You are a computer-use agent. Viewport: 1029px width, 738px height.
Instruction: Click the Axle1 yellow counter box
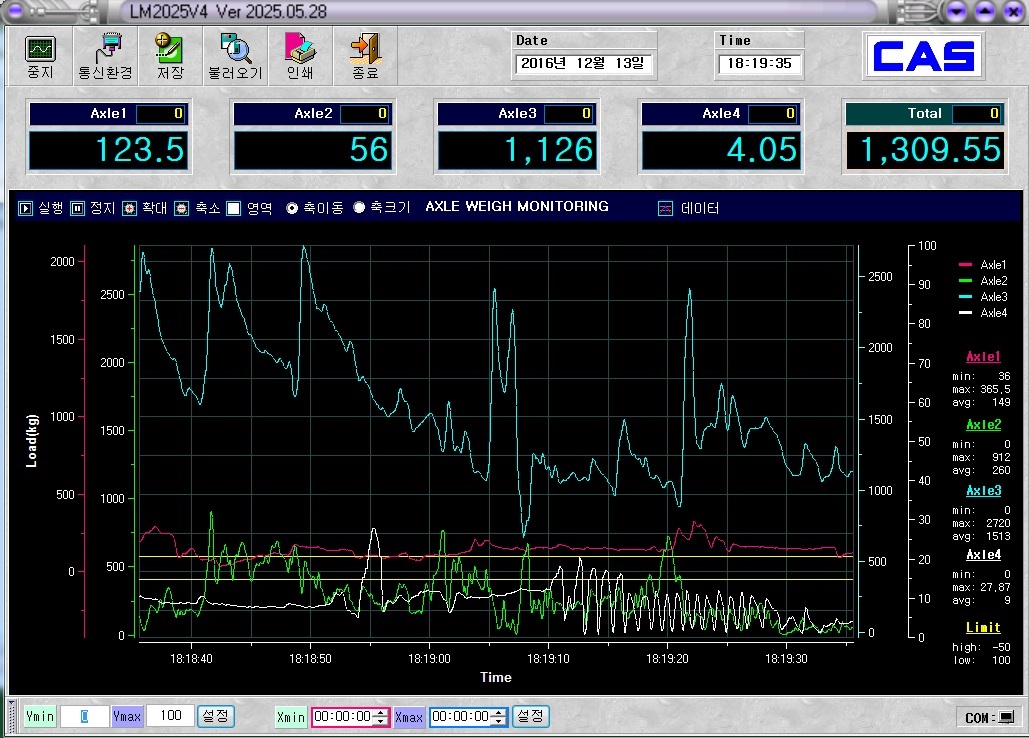pos(161,113)
